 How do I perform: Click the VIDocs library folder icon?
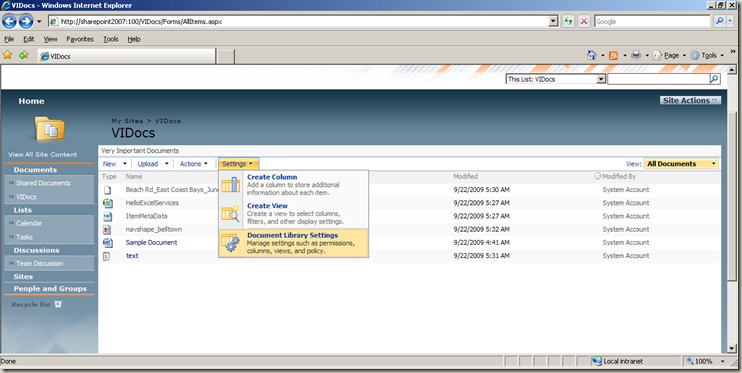point(49,129)
